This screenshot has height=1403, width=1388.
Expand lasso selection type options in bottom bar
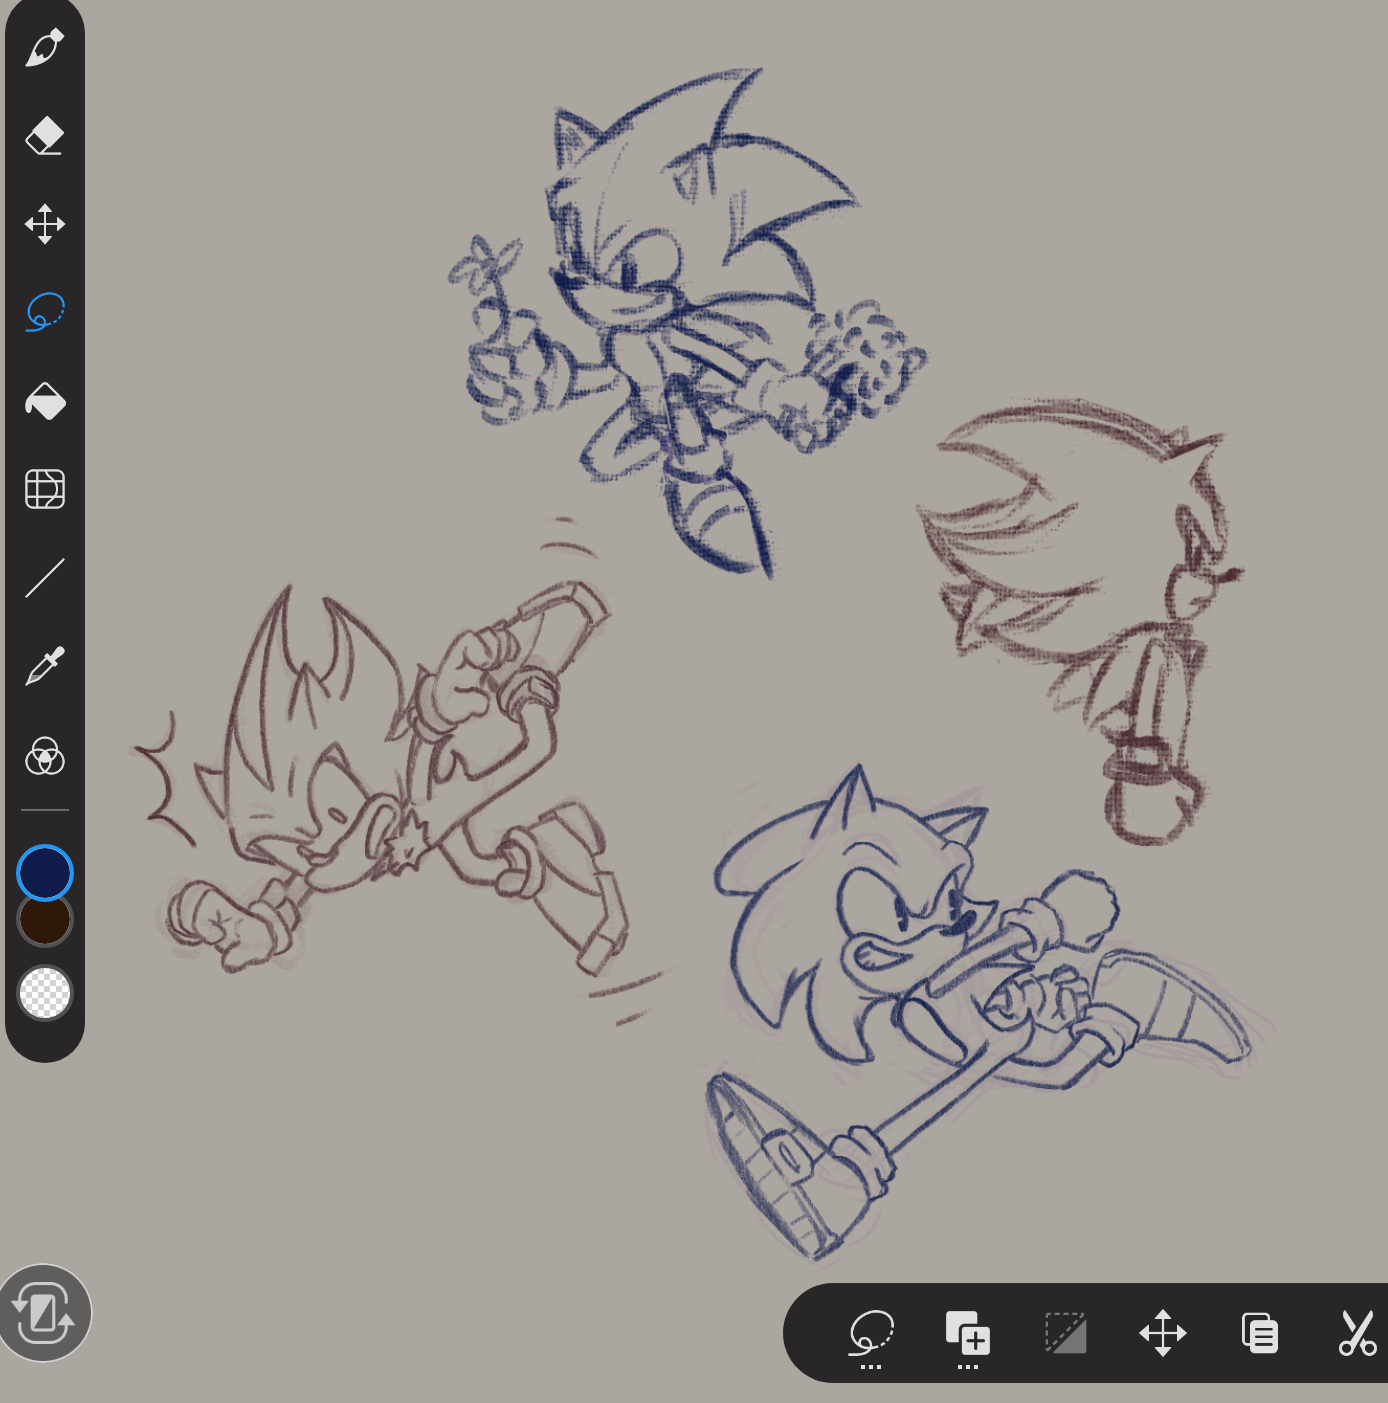point(871,1335)
